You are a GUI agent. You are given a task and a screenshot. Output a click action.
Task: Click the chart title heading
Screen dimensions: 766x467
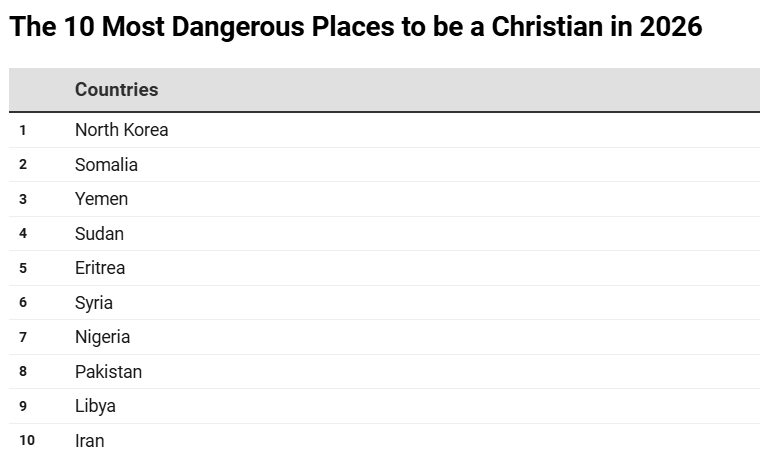[356, 26]
